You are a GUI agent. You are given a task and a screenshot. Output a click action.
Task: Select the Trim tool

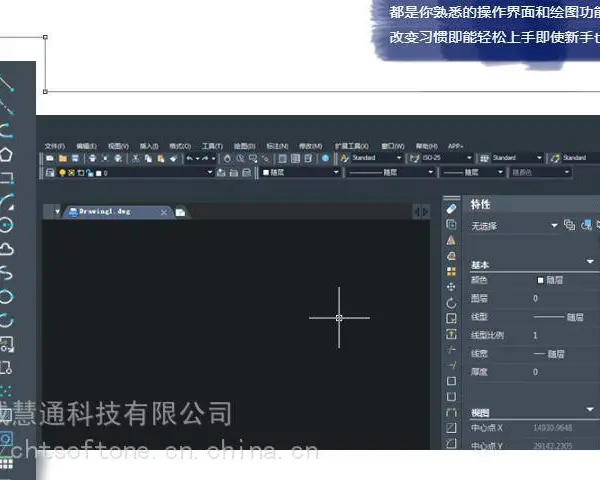coord(452,349)
